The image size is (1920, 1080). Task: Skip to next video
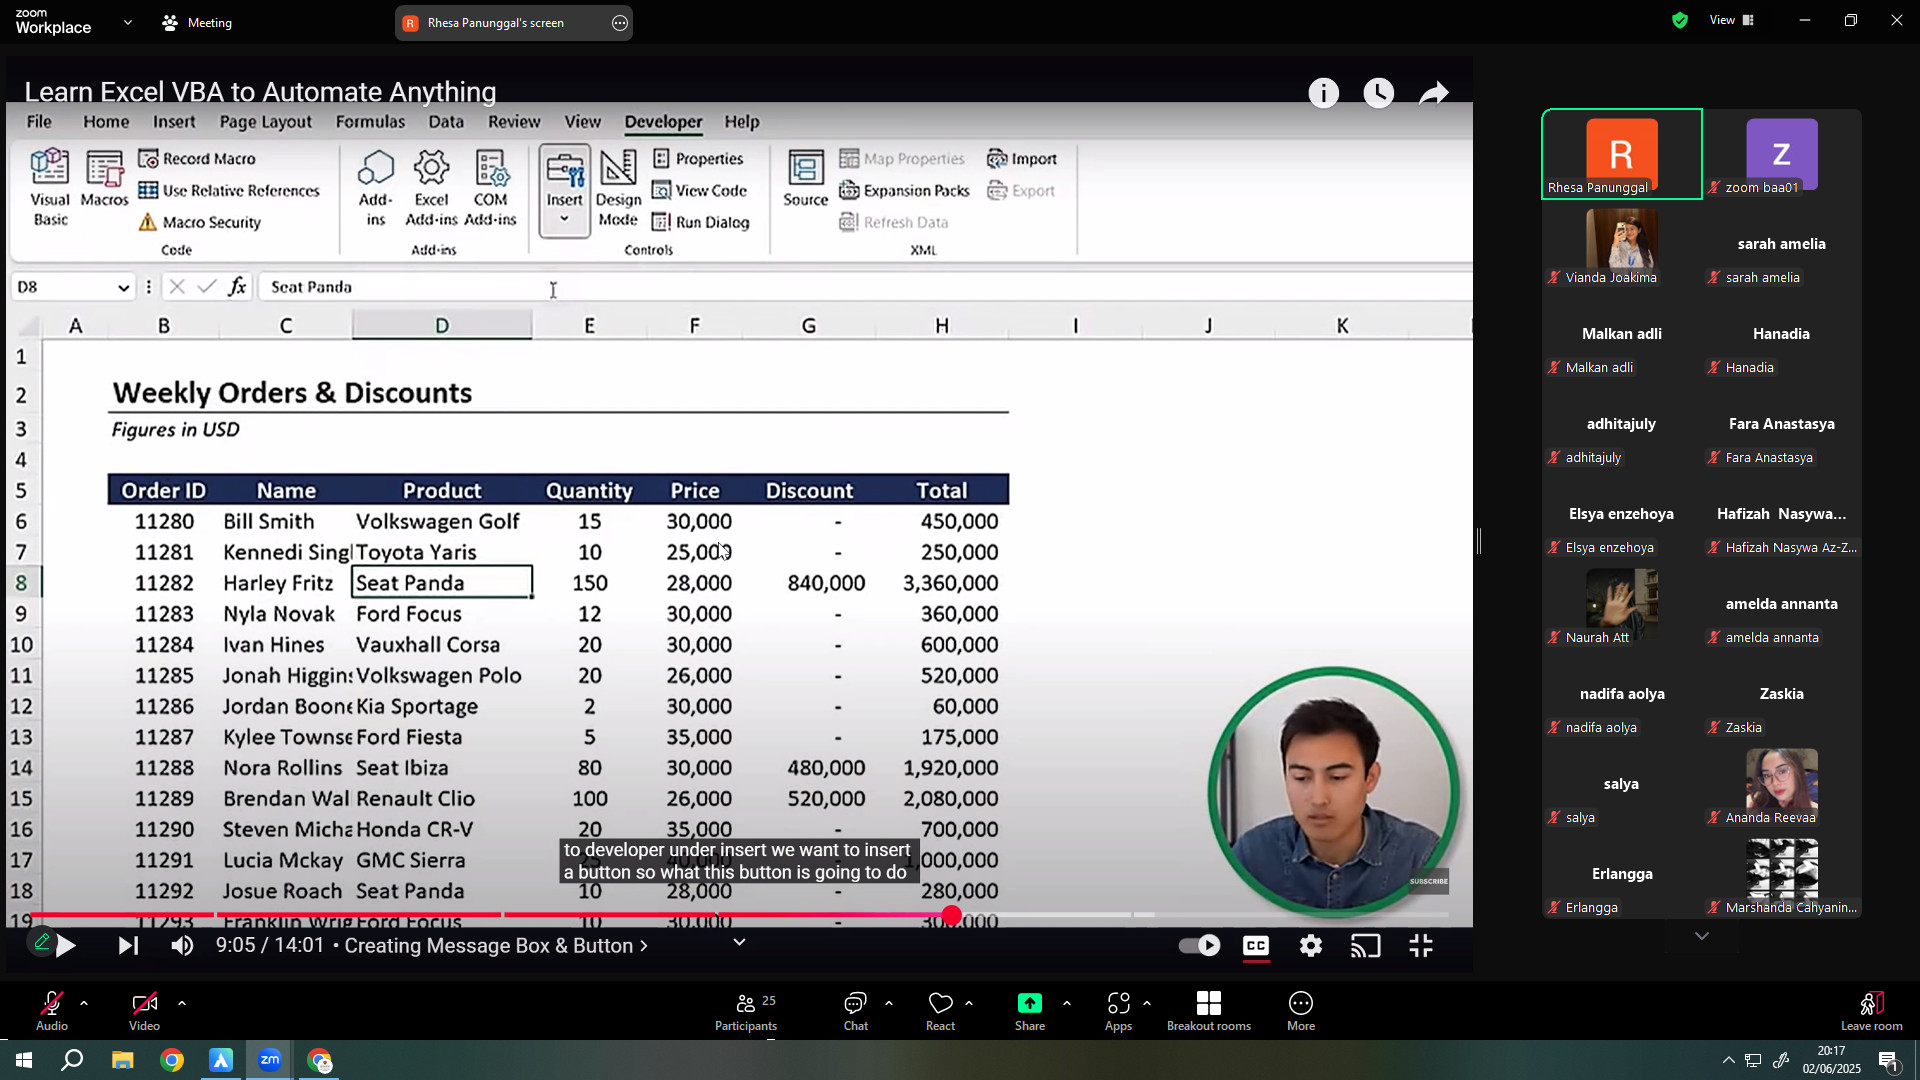pos(128,946)
